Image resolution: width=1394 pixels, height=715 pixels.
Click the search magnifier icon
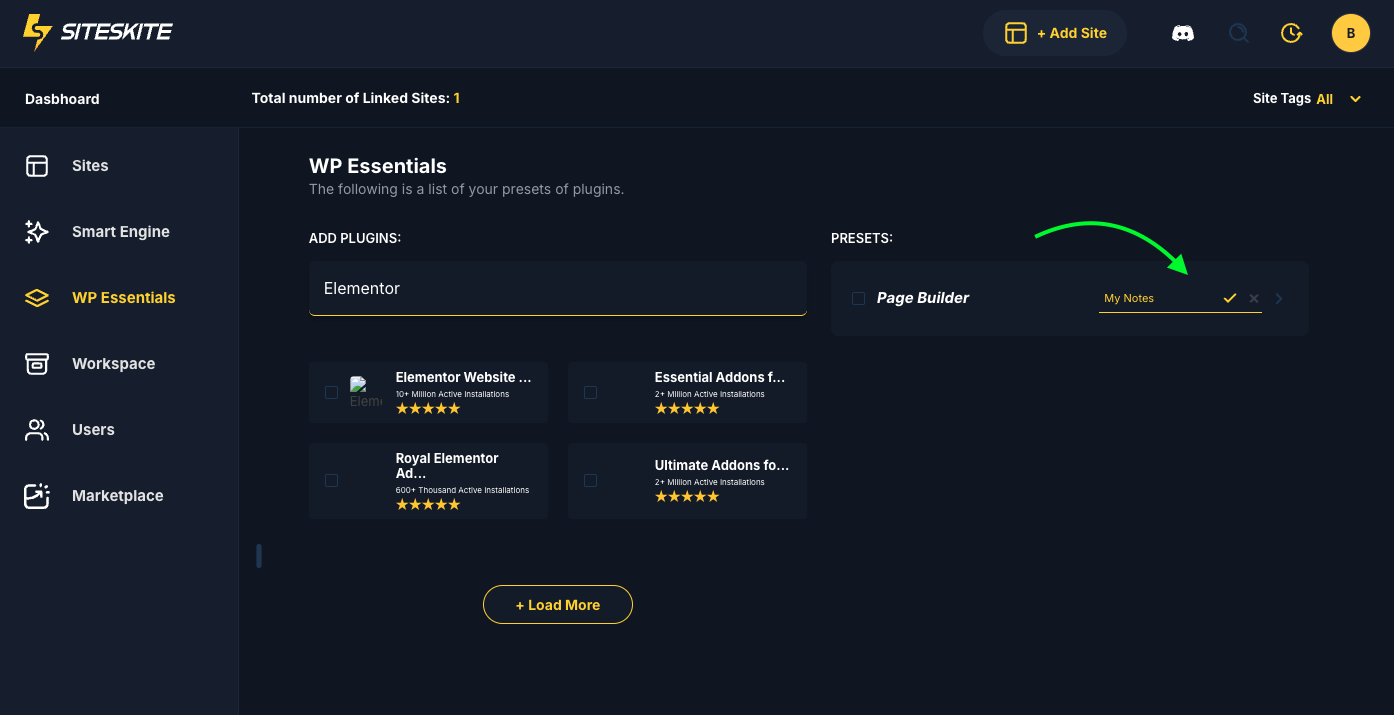click(x=1238, y=33)
